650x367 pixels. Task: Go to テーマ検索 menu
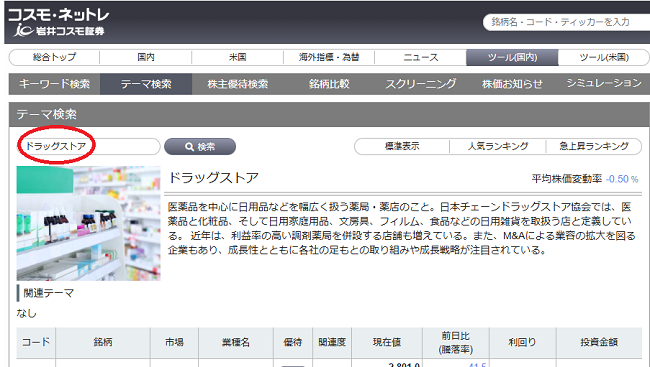coord(146,84)
